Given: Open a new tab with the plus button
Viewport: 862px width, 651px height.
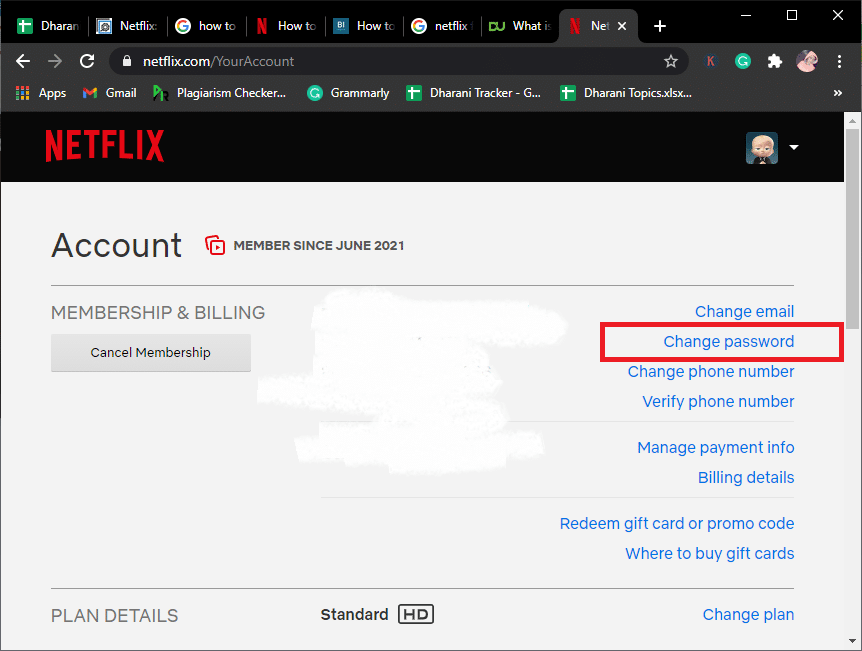Looking at the screenshot, I should pyautogui.click(x=660, y=26).
